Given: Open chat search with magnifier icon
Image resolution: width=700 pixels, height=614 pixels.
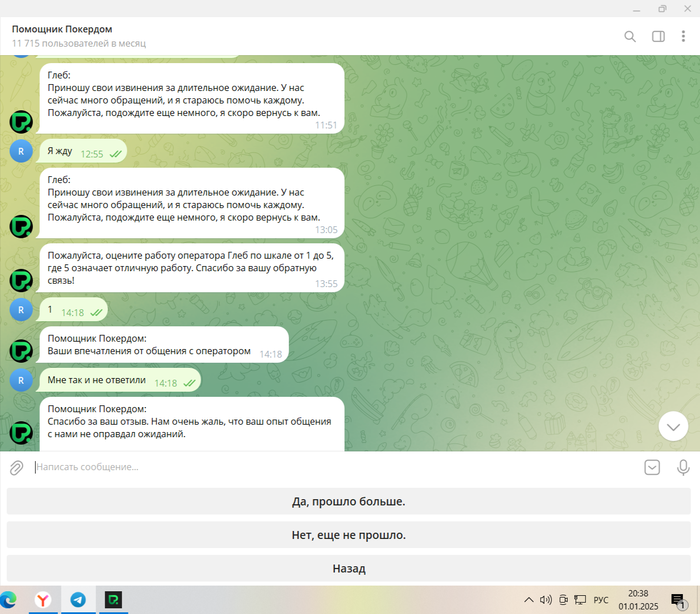Looking at the screenshot, I should (630, 36).
